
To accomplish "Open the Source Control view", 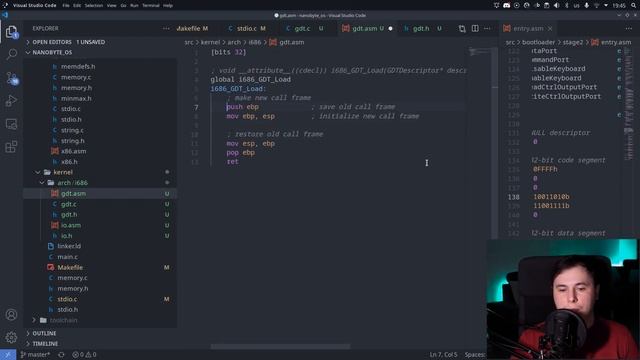I will (x=11, y=78).
